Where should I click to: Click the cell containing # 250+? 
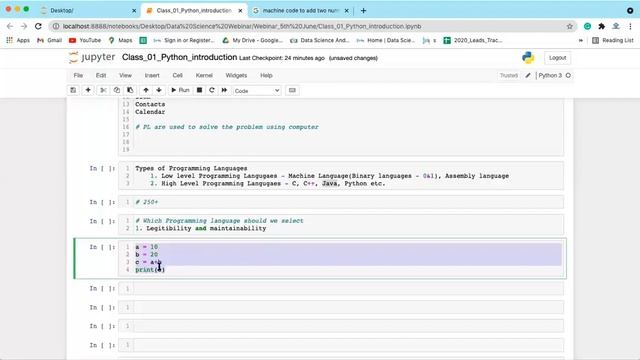(x=341, y=202)
